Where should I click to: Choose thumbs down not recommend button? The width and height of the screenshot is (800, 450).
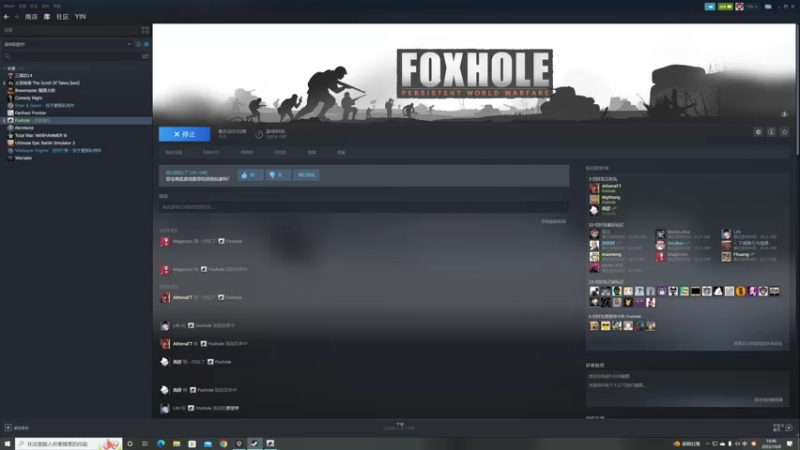click(278, 175)
